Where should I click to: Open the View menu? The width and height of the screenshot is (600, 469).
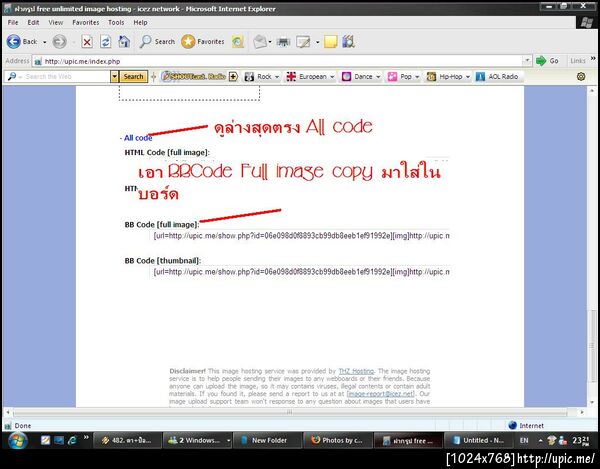[x=56, y=23]
